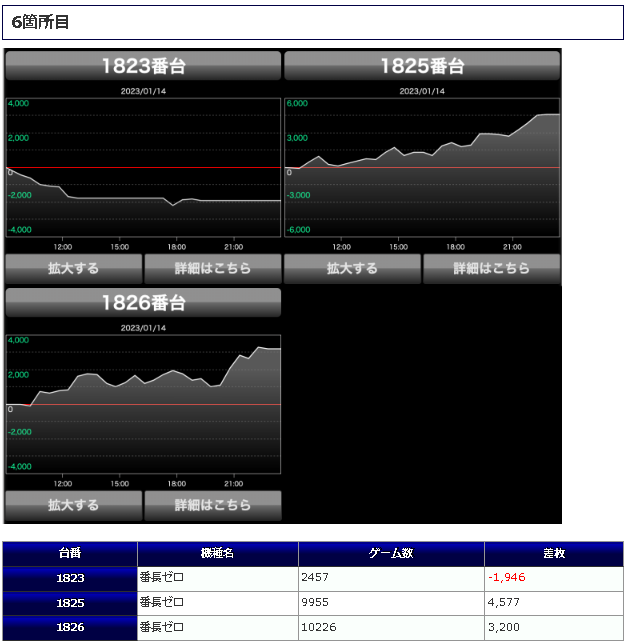Click the ゲーム数 column header
The width and height of the screenshot is (628, 644).
391,554
